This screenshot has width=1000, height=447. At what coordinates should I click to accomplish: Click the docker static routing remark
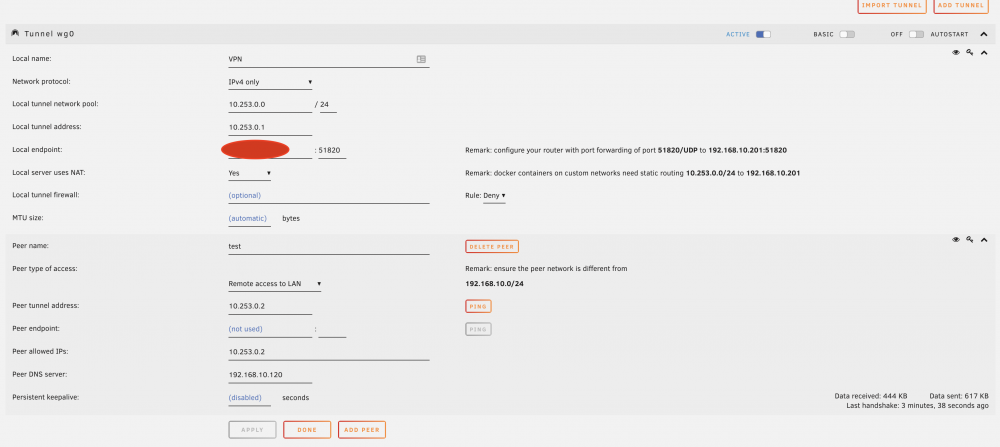pyautogui.click(x=633, y=173)
